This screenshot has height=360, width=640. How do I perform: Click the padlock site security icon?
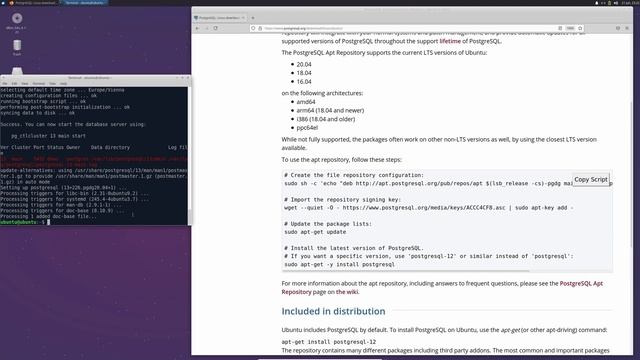click(260, 28)
